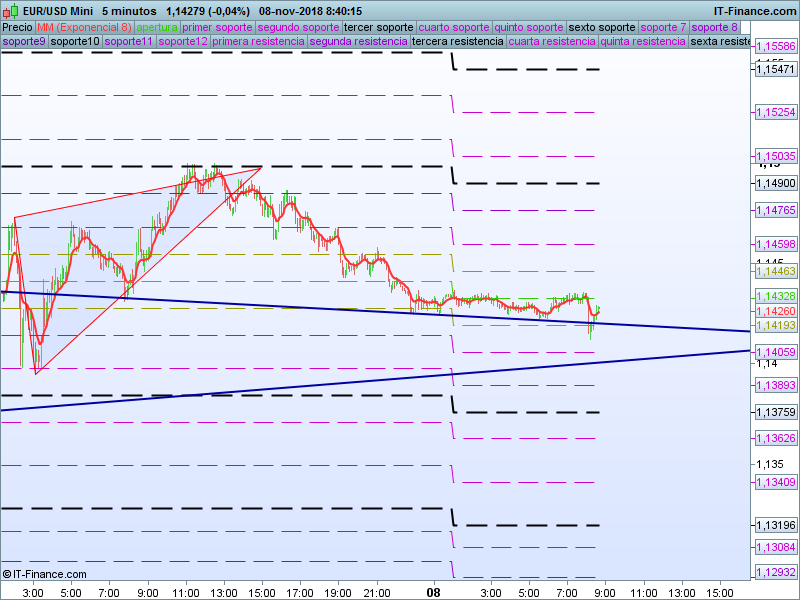Select the MM (Exponencial 8) indicator label
This screenshot has height=600, width=800.
tap(84, 27)
